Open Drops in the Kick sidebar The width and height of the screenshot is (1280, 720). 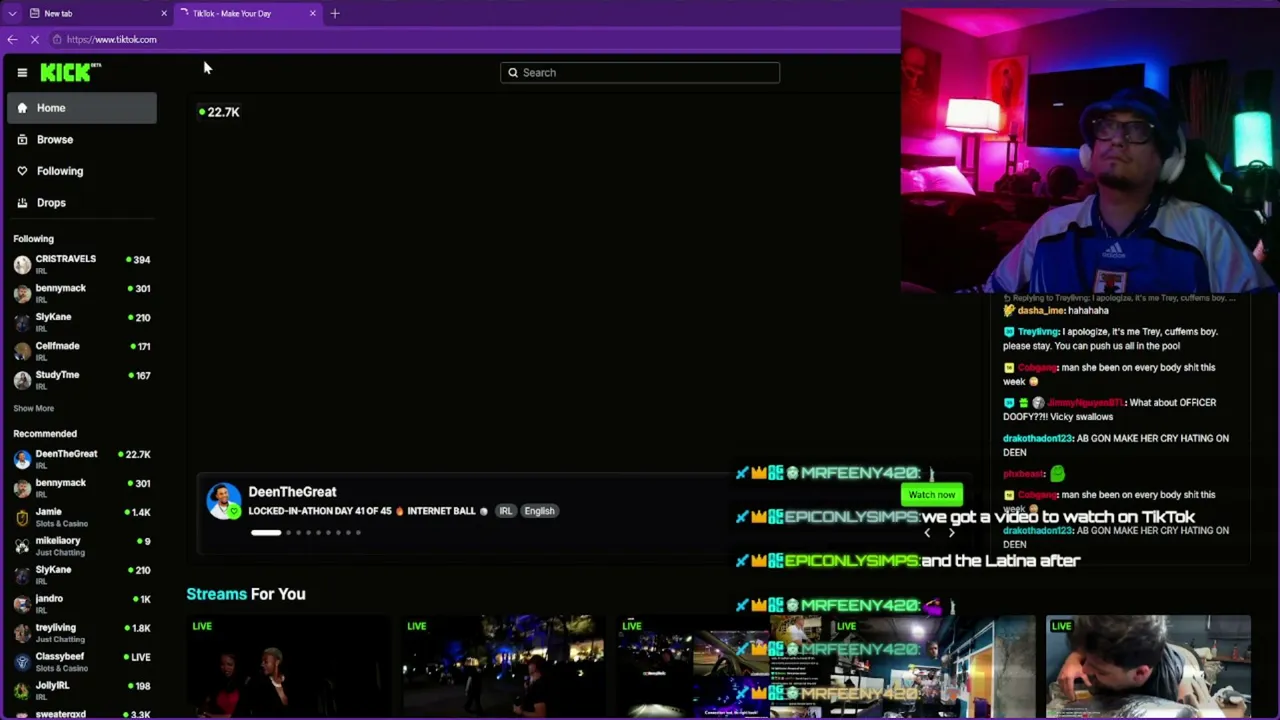pos(82,202)
